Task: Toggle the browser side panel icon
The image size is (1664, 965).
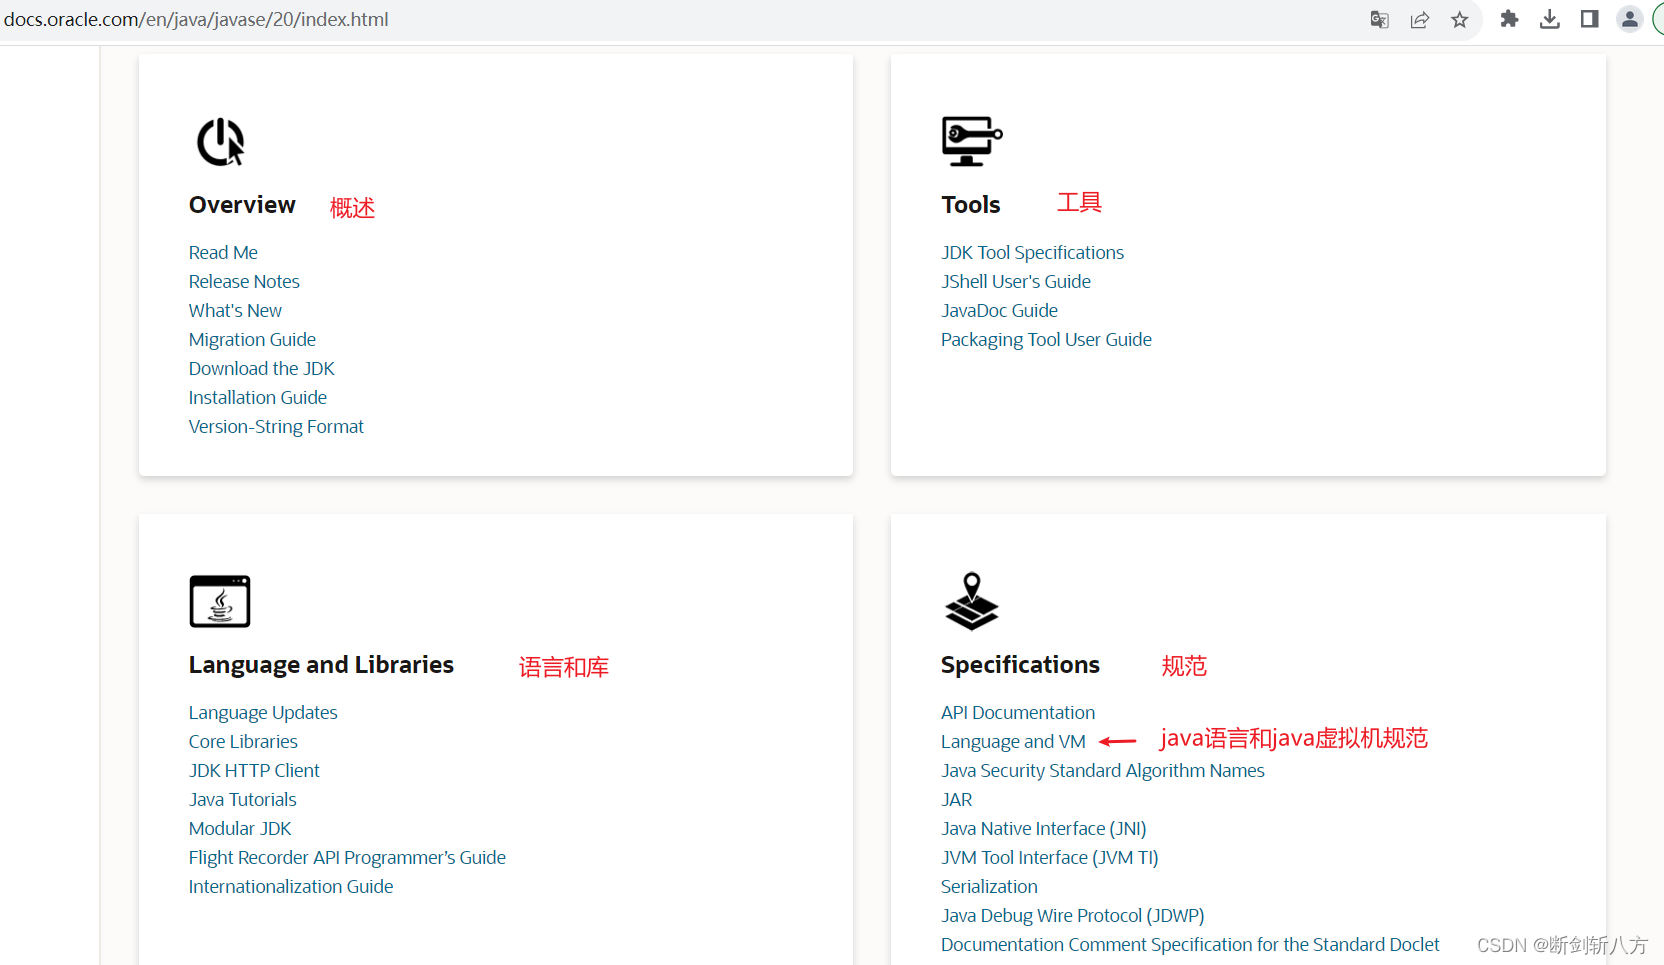Action: pos(1589,19)
